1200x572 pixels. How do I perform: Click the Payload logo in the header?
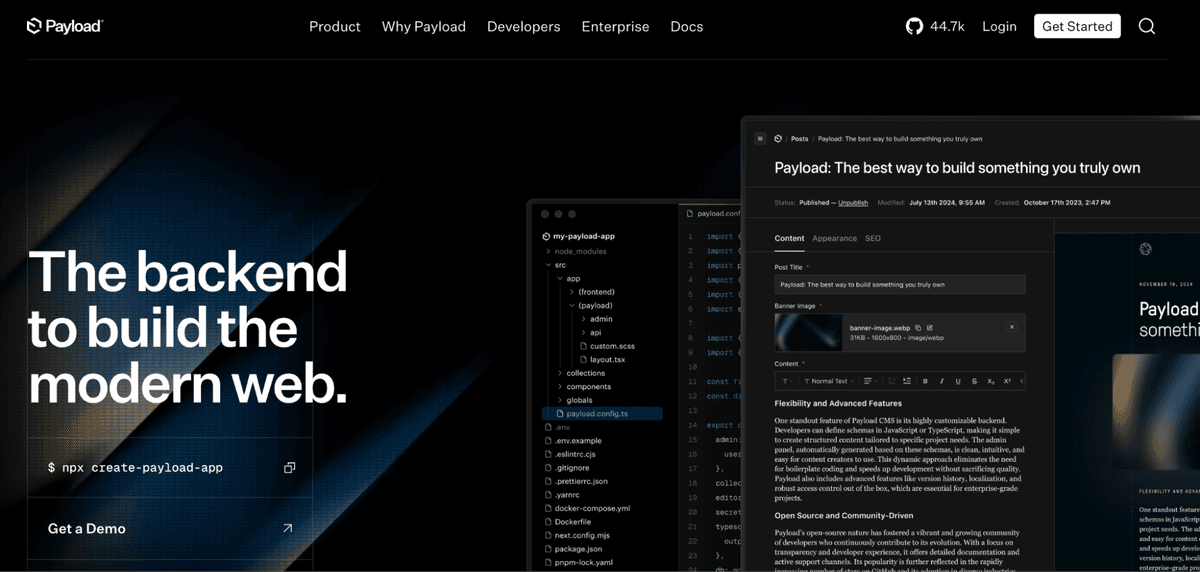(65, 26)
